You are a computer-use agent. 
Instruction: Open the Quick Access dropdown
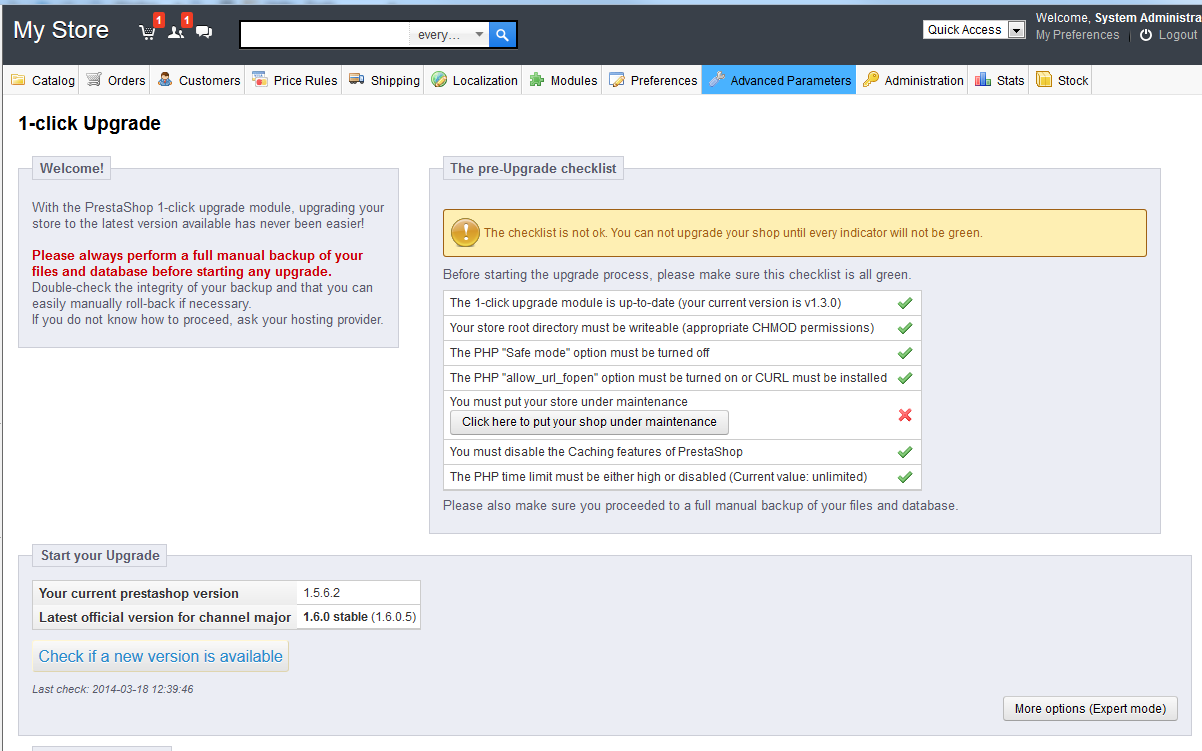[974, 30]
